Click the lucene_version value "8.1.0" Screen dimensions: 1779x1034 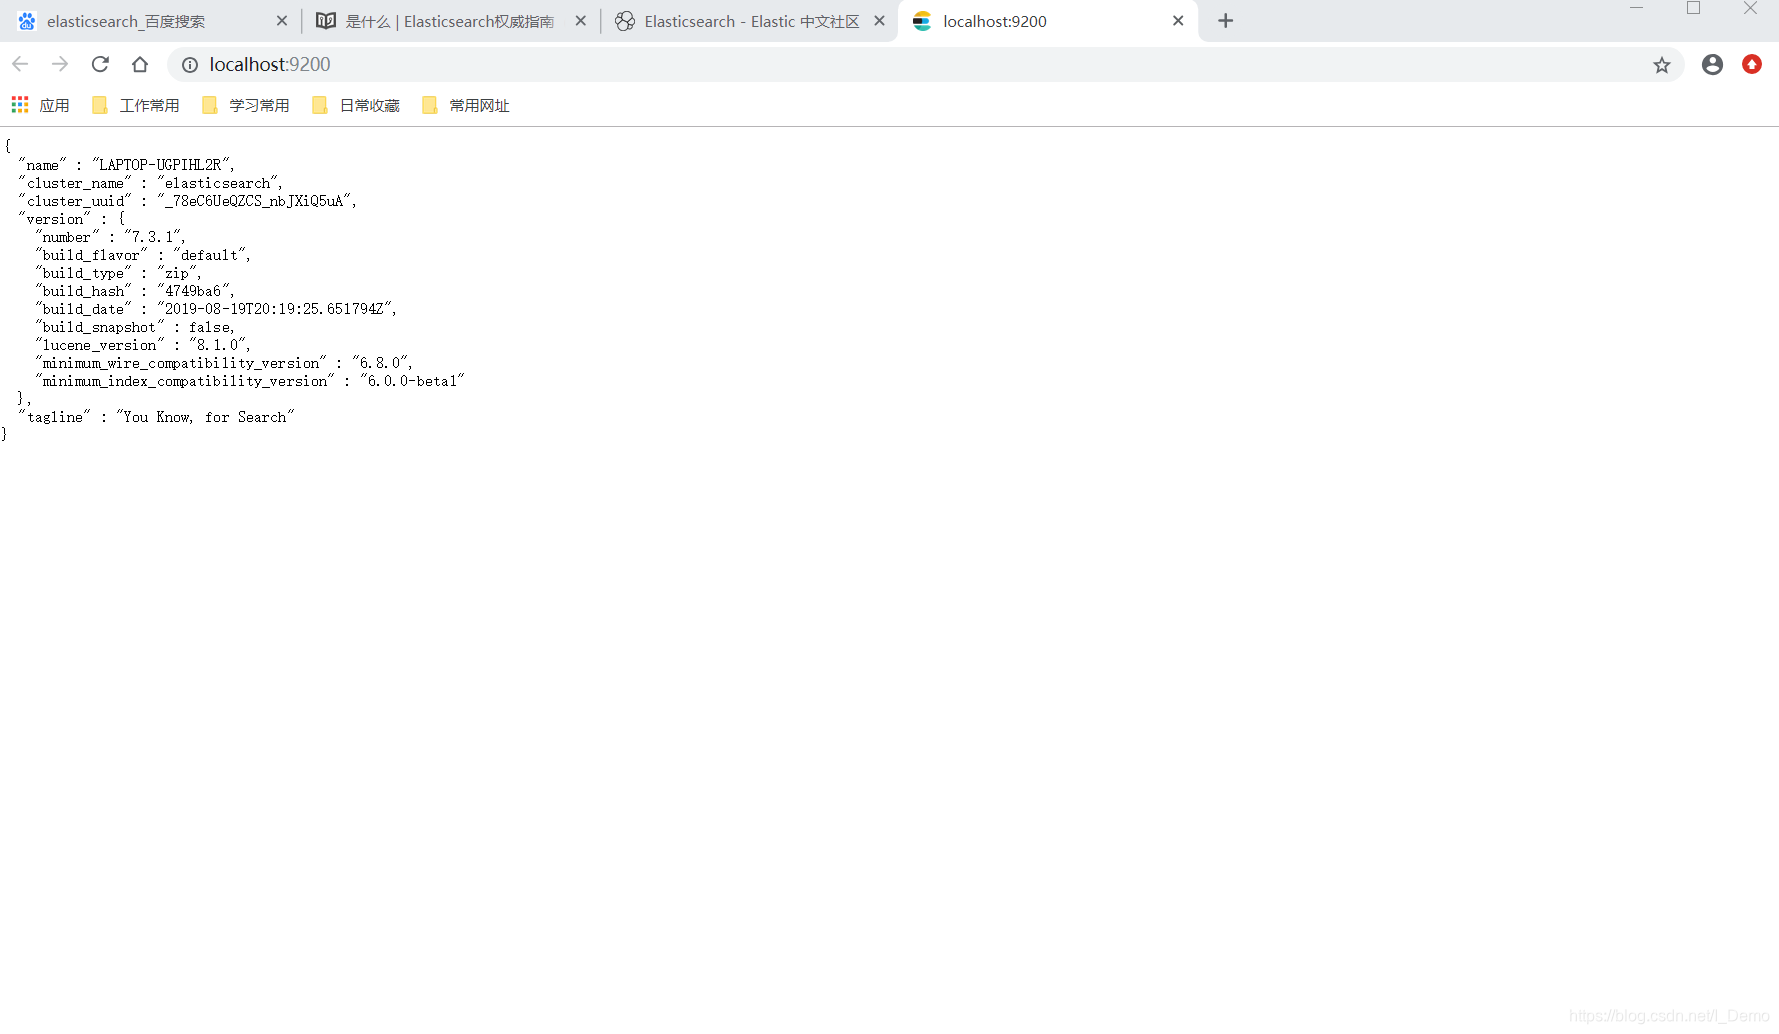click(x=217, y=345)
